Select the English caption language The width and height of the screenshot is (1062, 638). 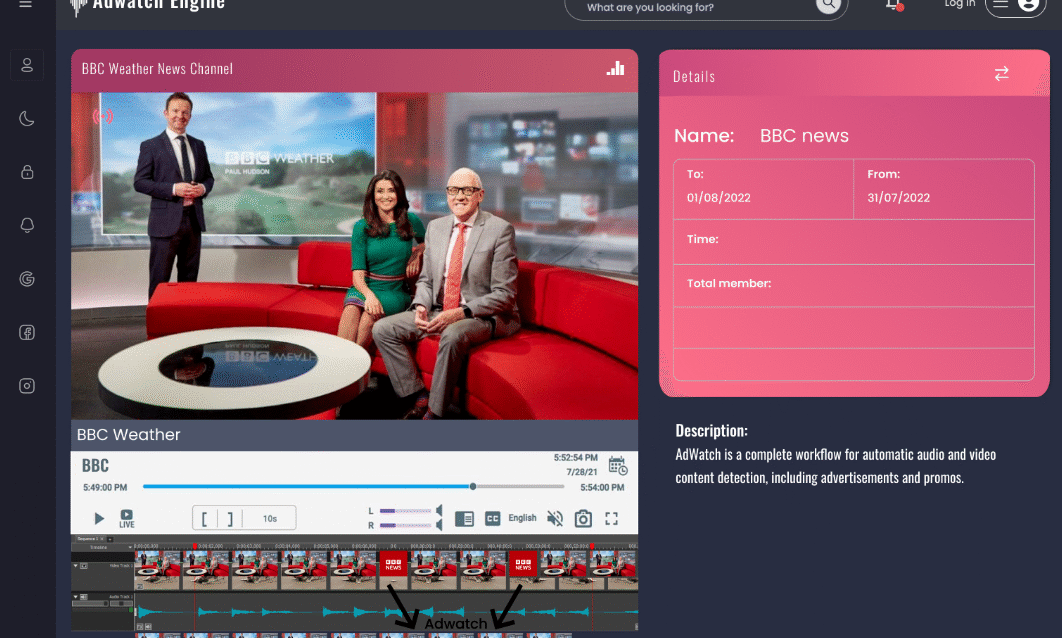(522, 518)
